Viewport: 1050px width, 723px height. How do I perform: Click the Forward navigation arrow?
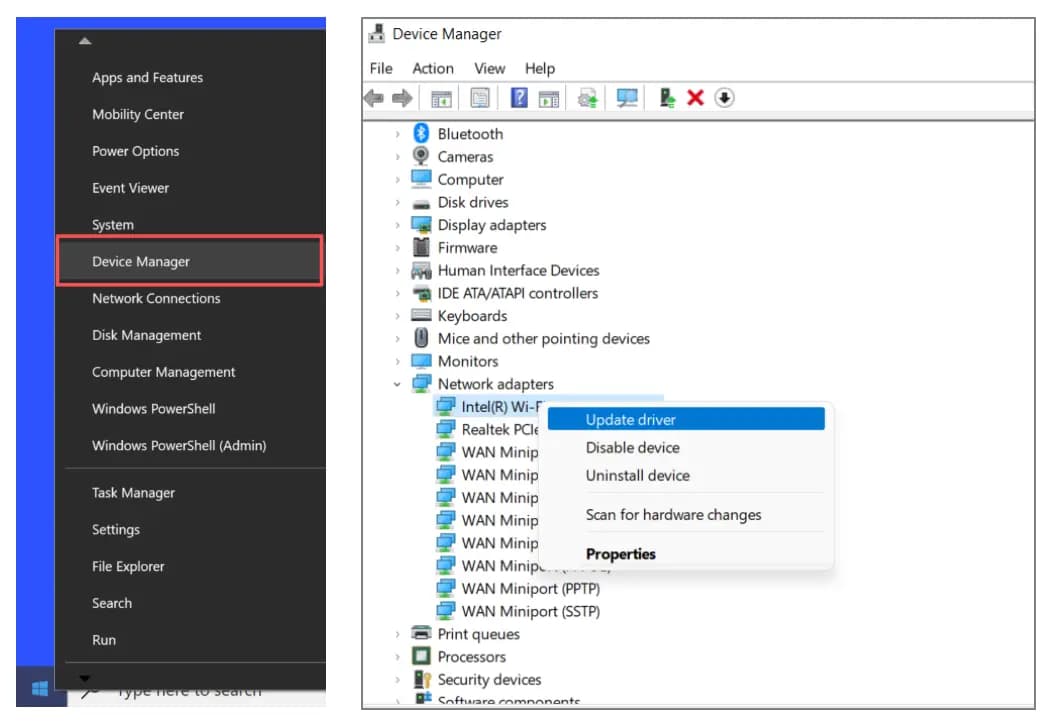point(400,97)
